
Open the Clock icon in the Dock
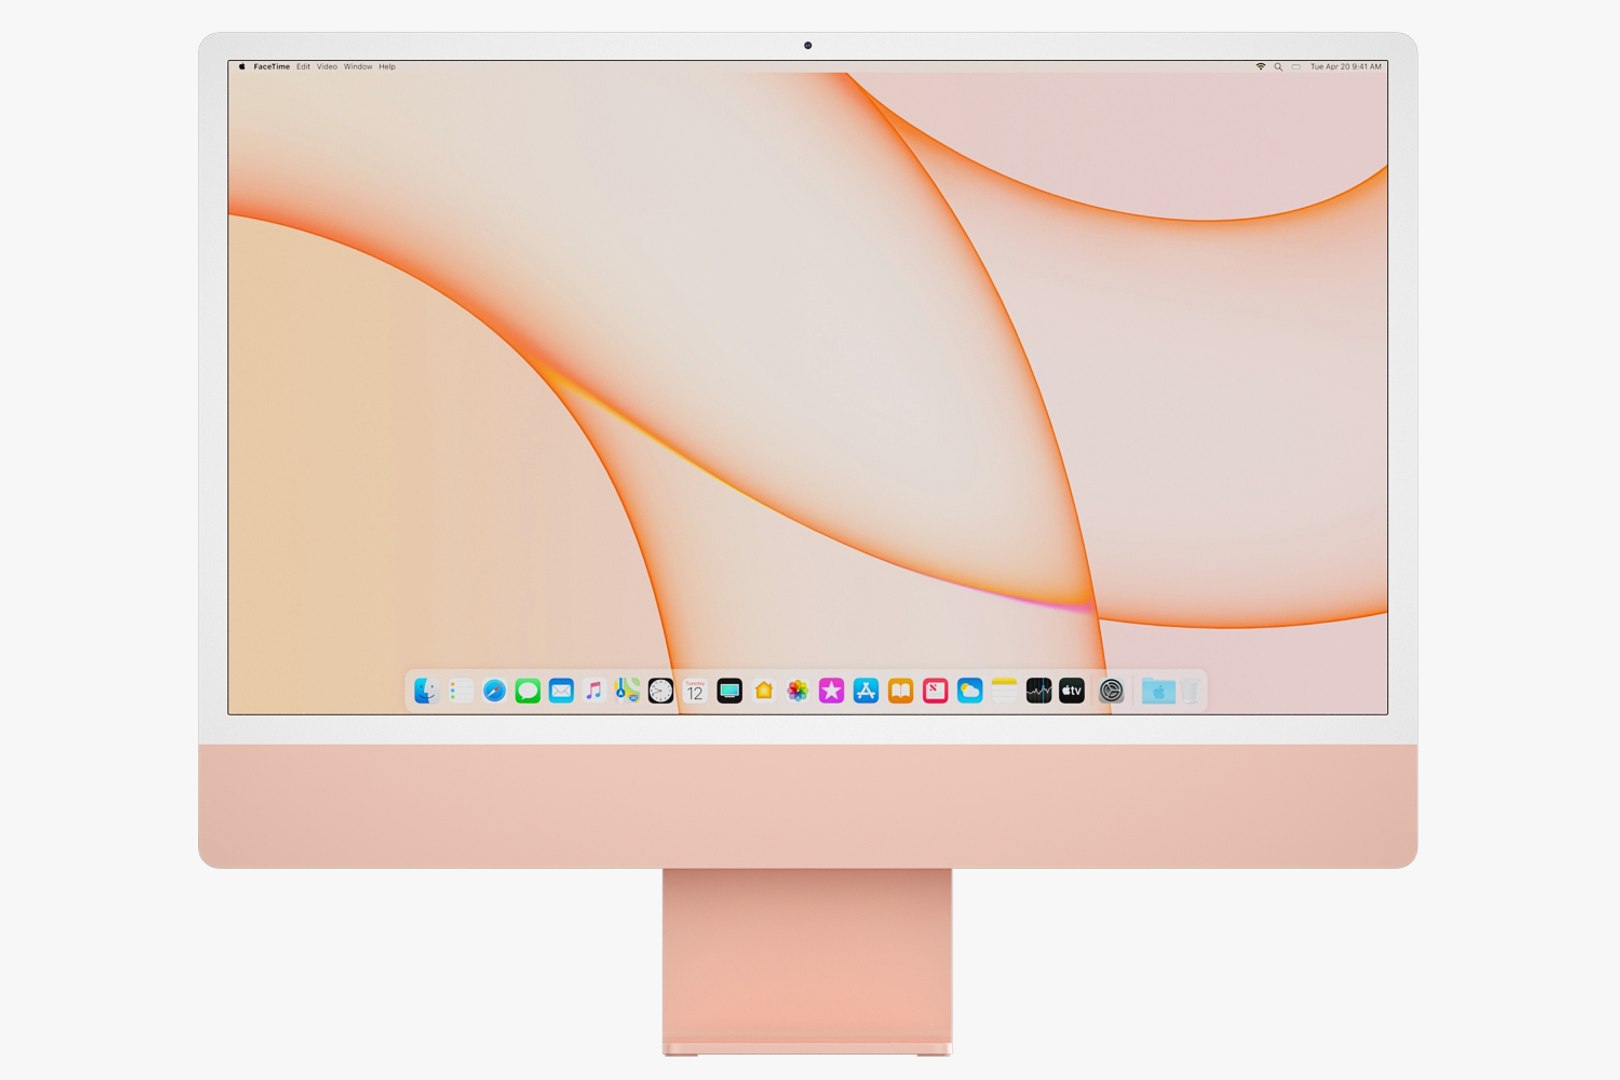[661, 691]
